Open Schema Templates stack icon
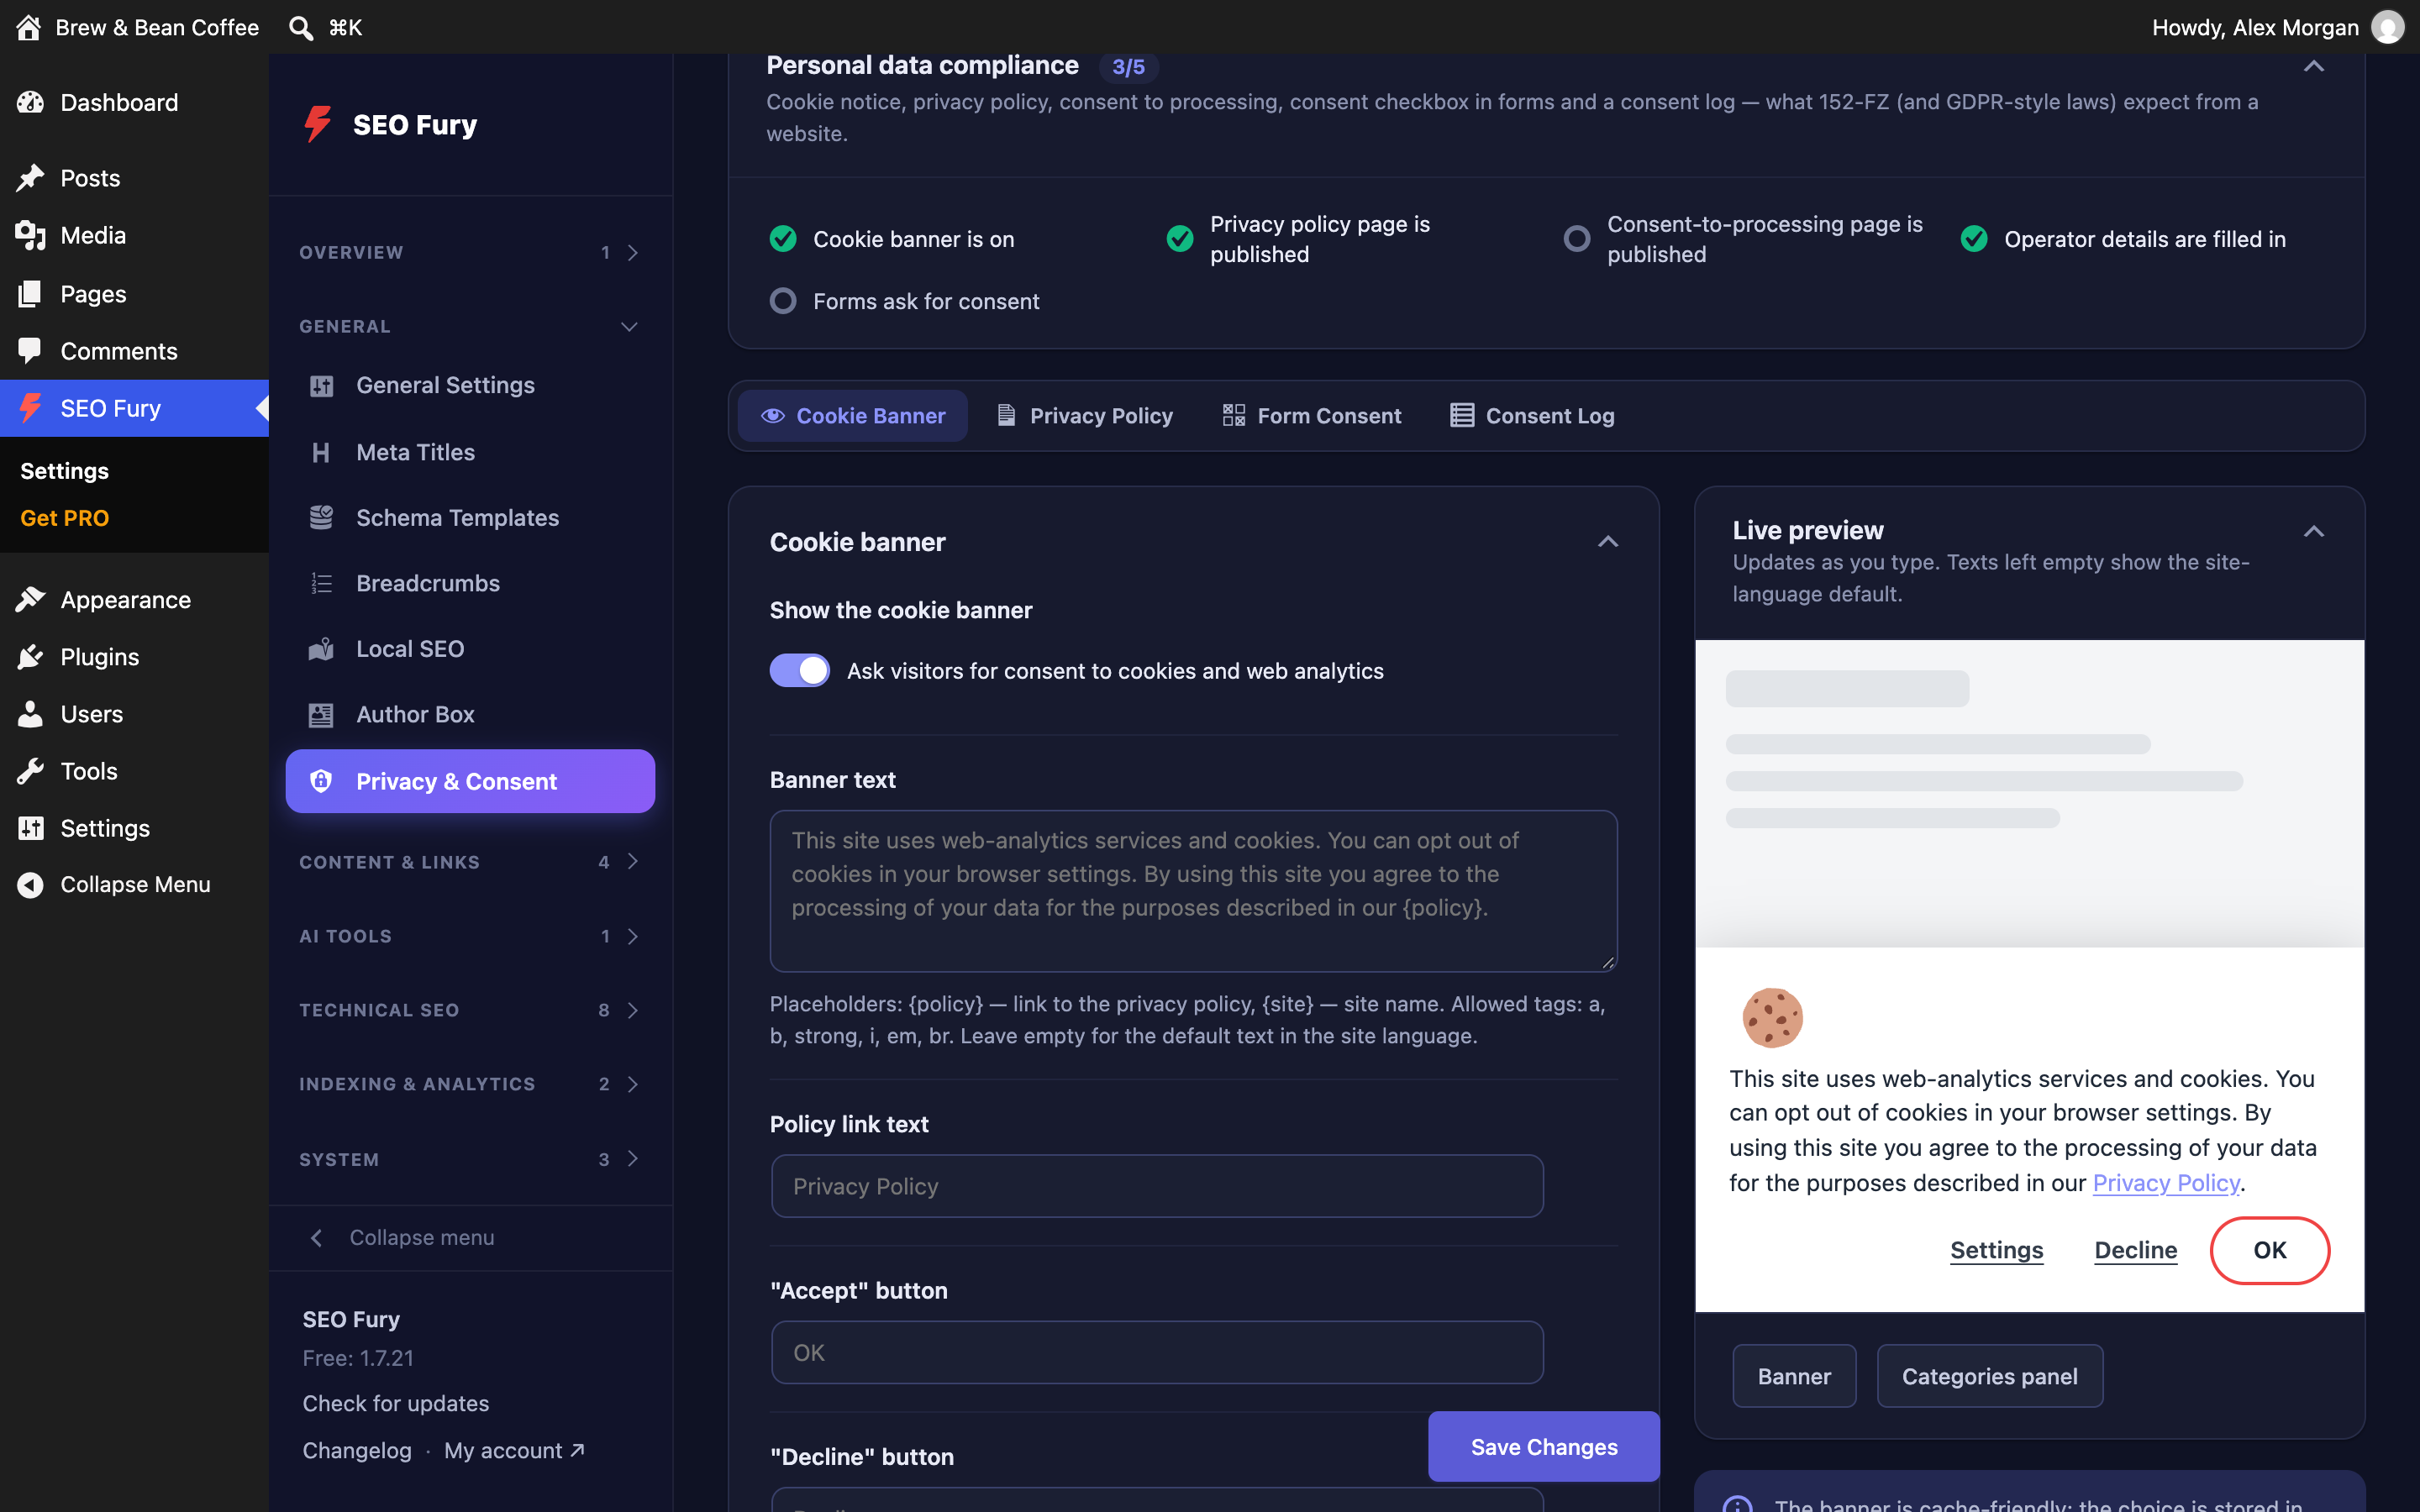The width and height of the screenshot is (2420, 1512). pyautogui.click(x=321, y=517)
